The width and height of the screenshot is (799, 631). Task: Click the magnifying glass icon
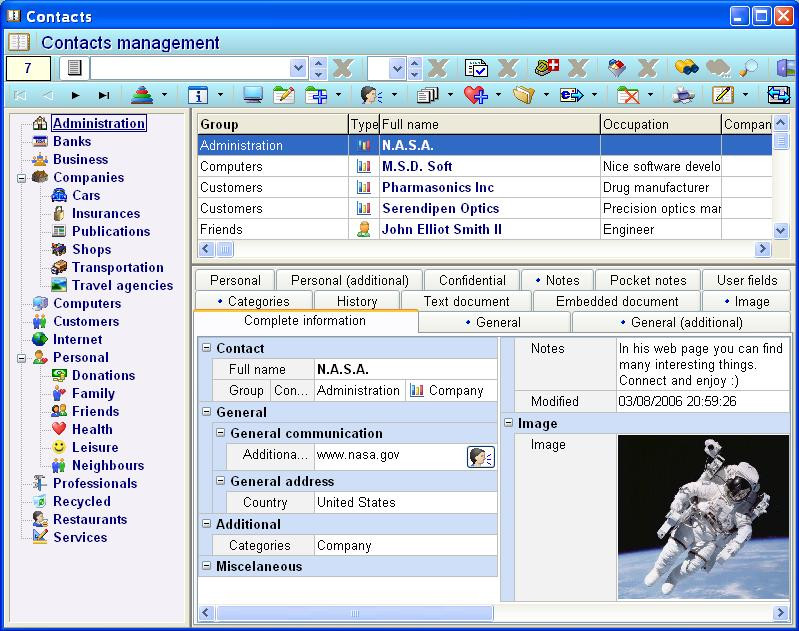(749, 68)
